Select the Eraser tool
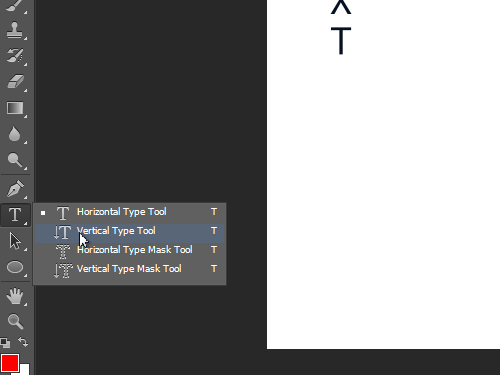The height and width of the screenshot is (375, 500). click(x=15, y=82)
